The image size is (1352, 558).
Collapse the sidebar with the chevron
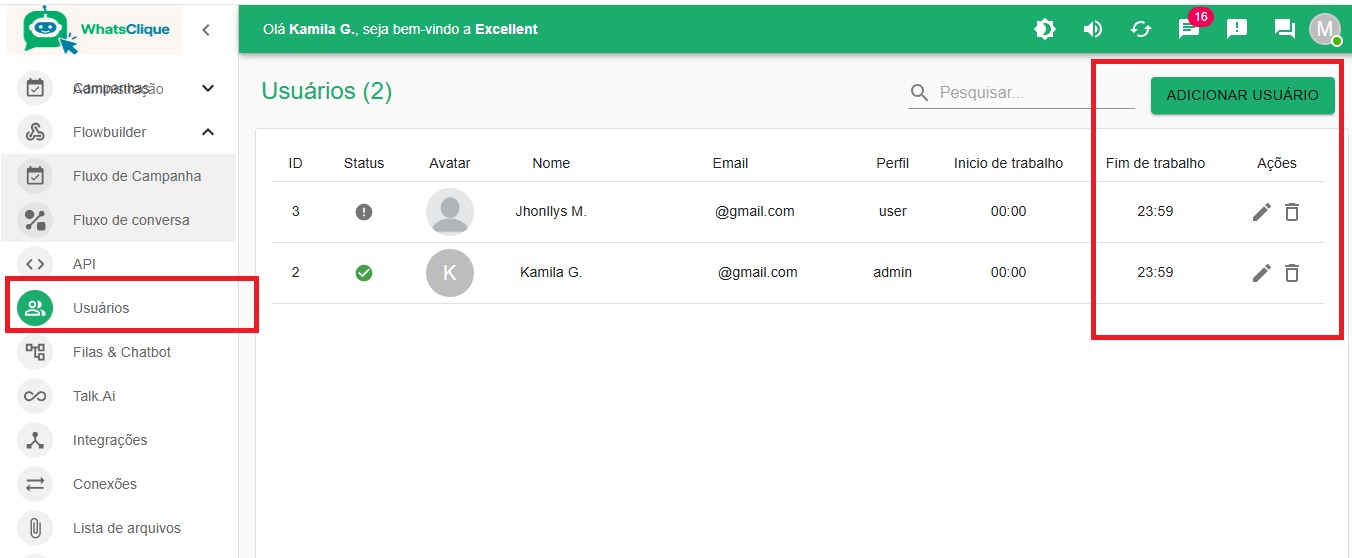pyautogui.click(x=206, y=30)
